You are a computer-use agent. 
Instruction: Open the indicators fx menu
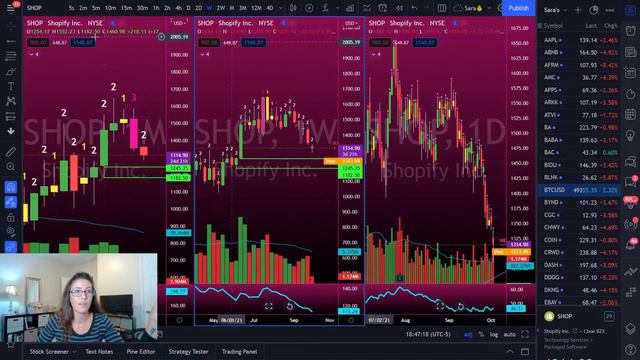(x=325, y=8)
